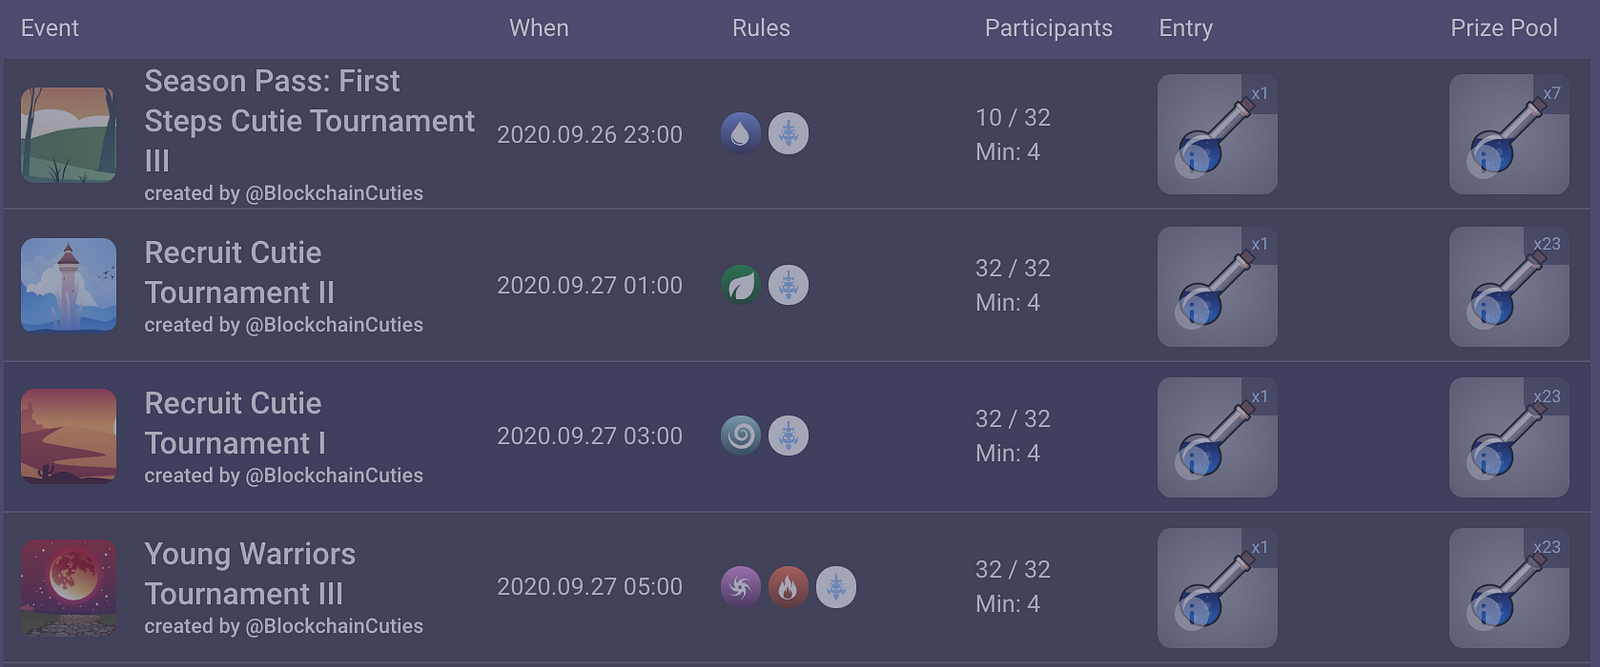The height and width of the screenshot is (667, 1600).
Task: Click the green leaf rule icon
Action: [x=741, y=285]
